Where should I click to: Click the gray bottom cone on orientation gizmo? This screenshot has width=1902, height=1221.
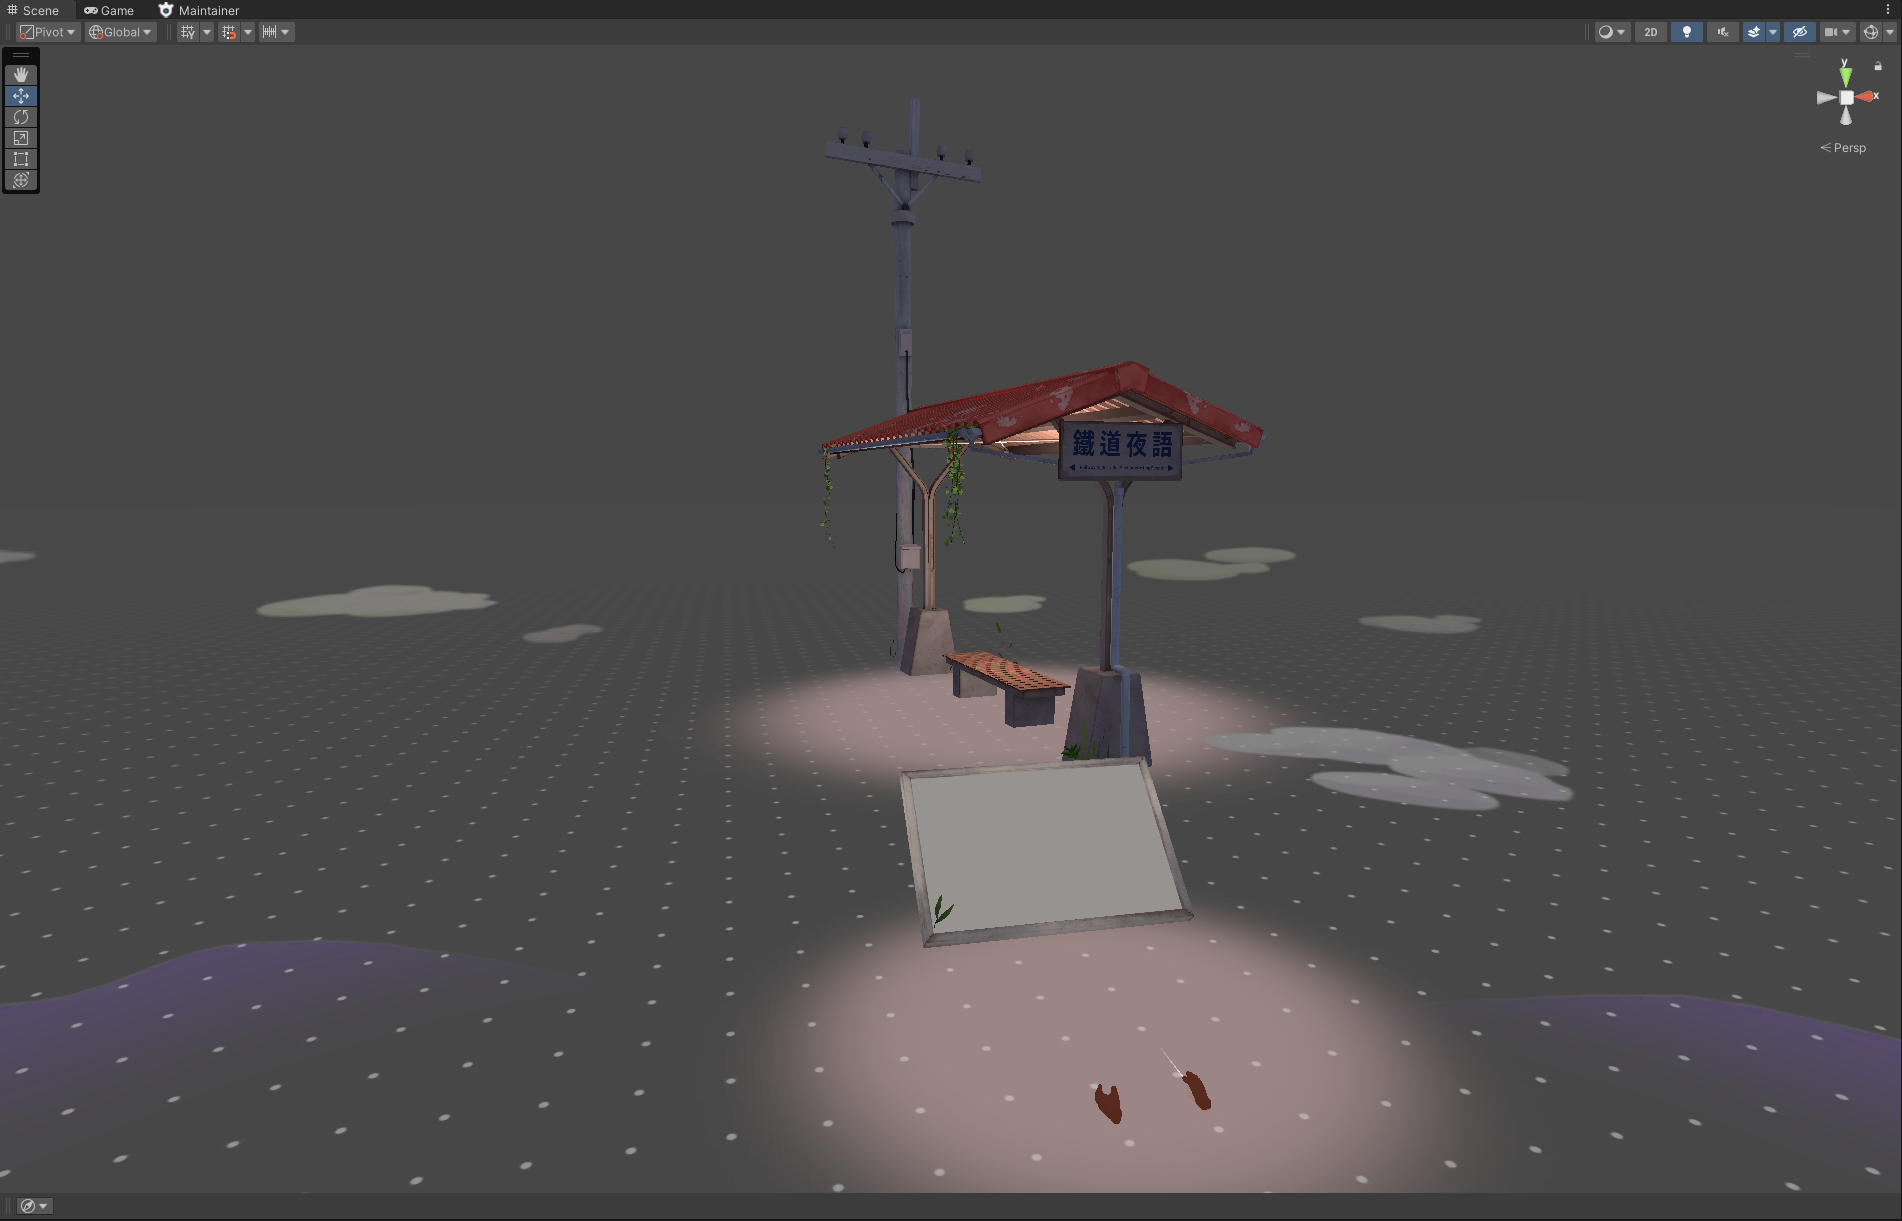click(1846, 117)
